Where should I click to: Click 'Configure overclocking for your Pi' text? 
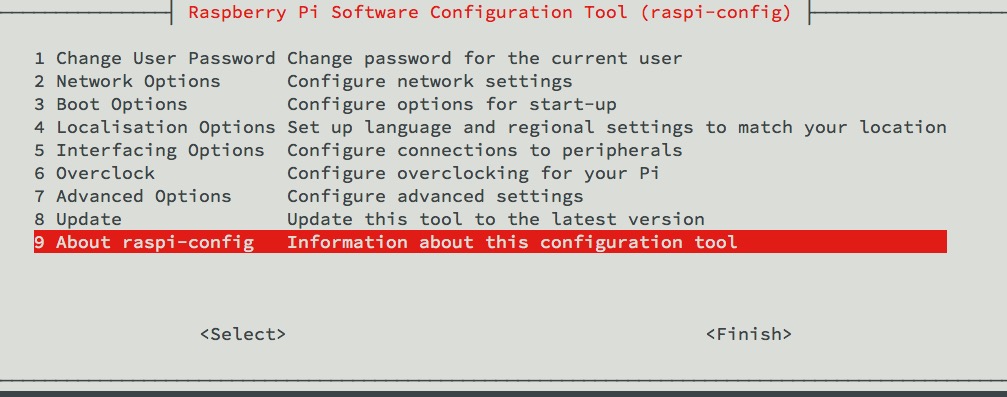click(473, 173)
